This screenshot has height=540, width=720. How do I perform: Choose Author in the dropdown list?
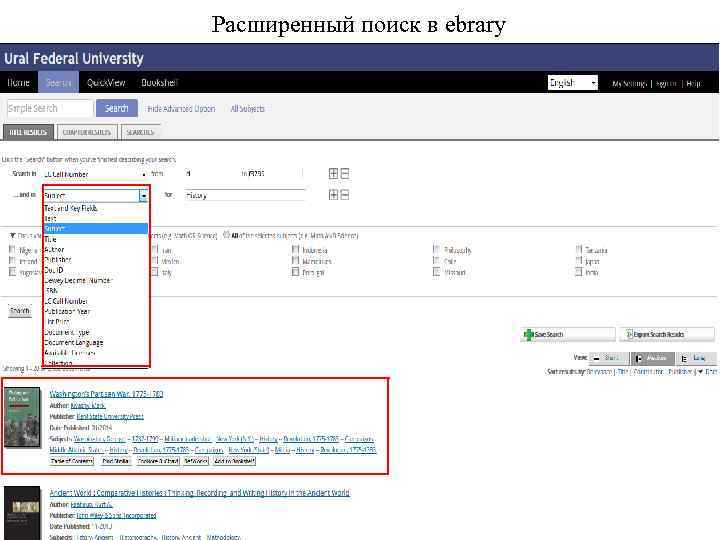click(54, 249)
